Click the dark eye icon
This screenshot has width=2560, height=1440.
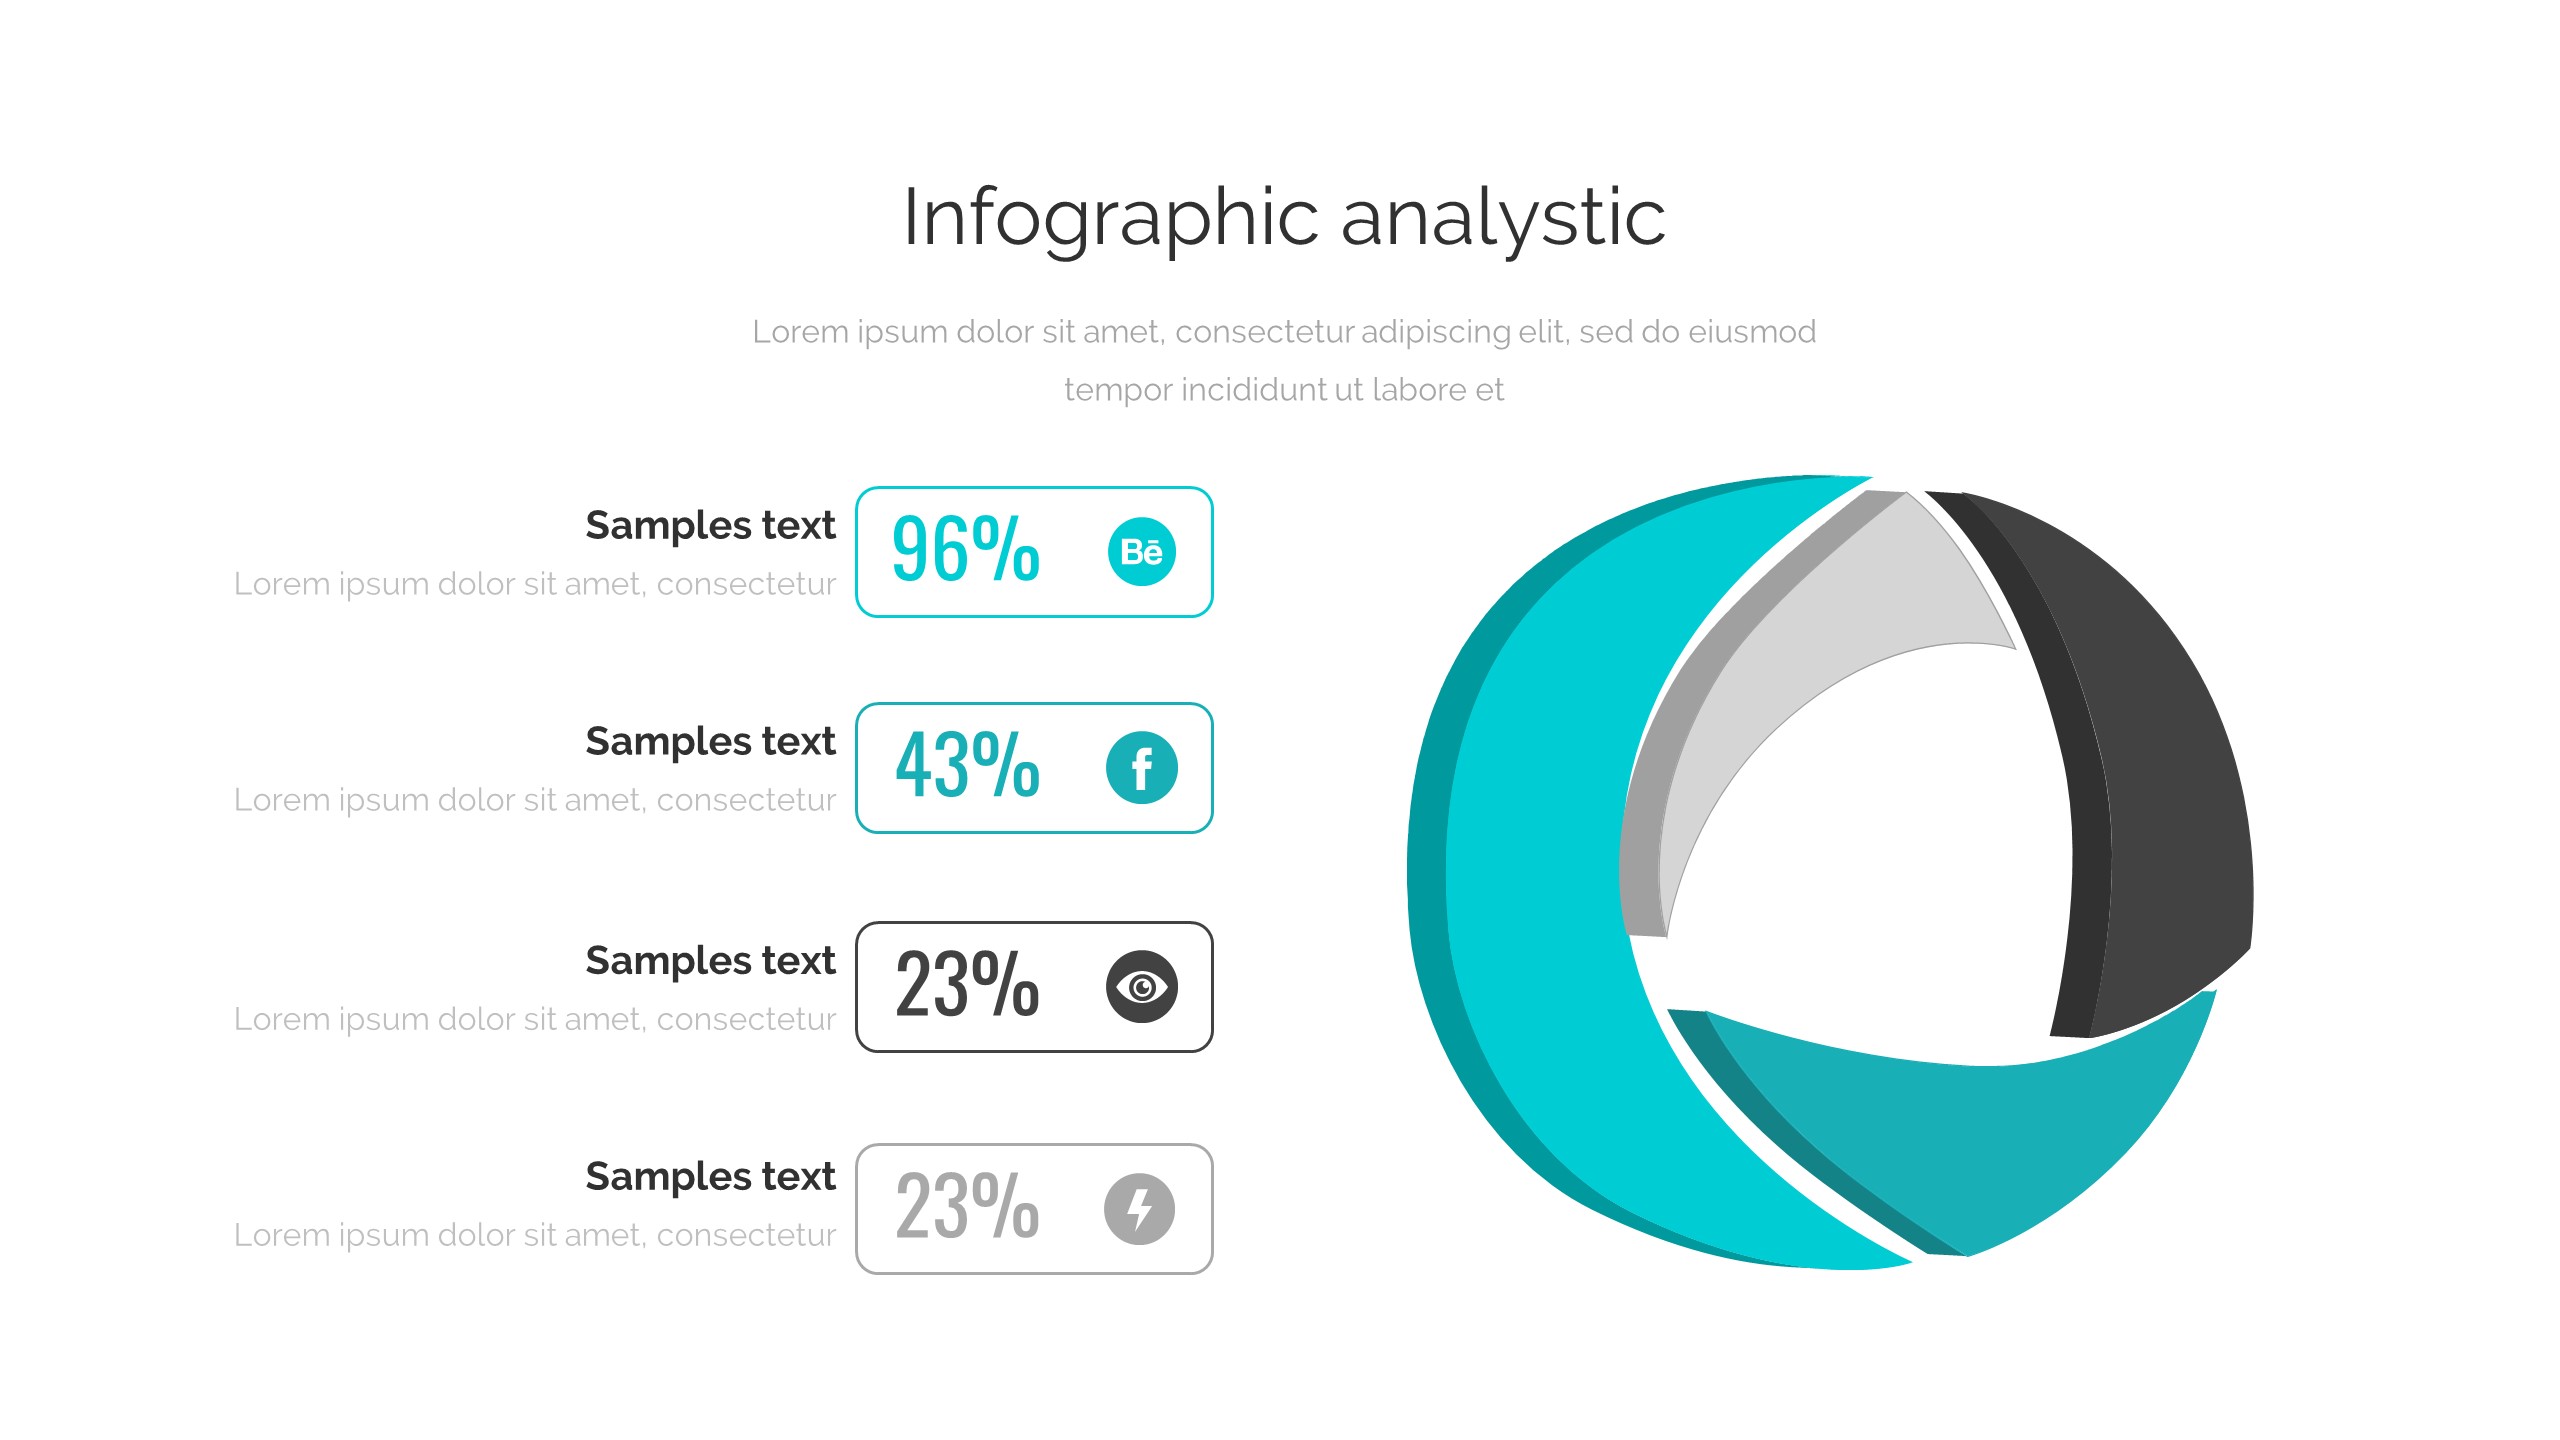click(x=1141, y=987)
